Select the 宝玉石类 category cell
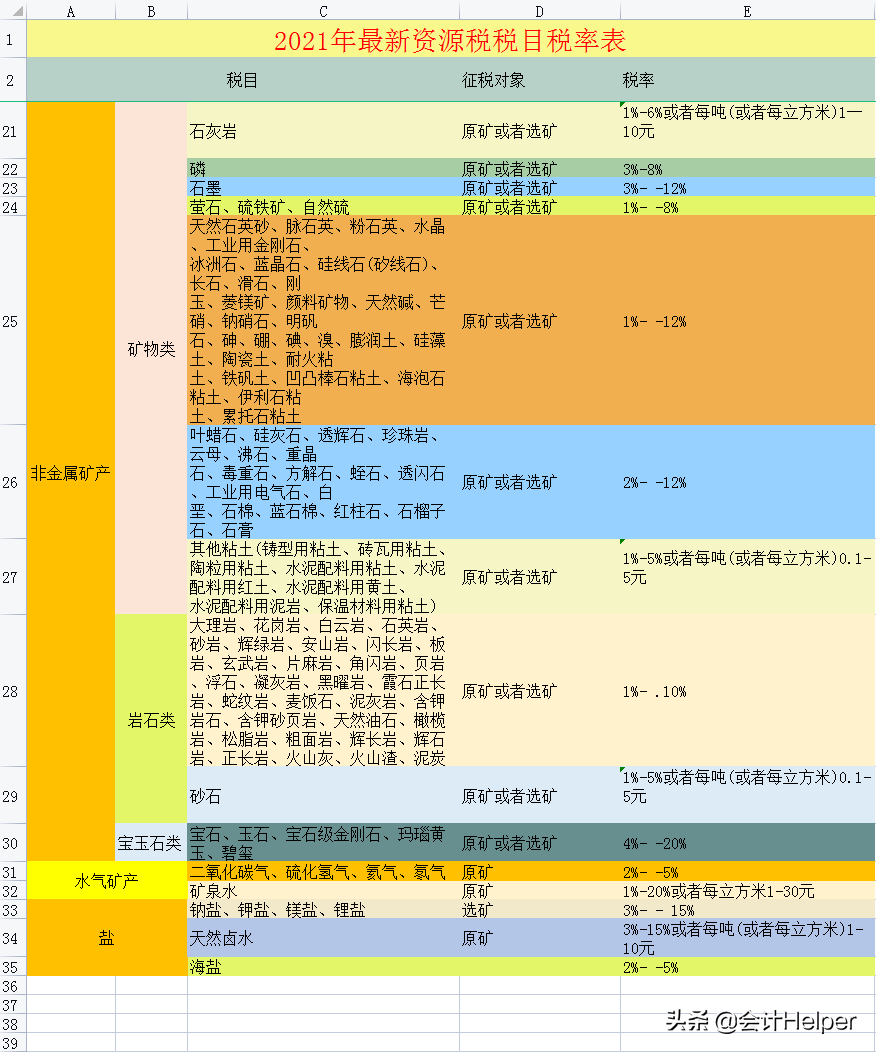Viewport: 876px width, 1052px height. (x=152, y=843)
